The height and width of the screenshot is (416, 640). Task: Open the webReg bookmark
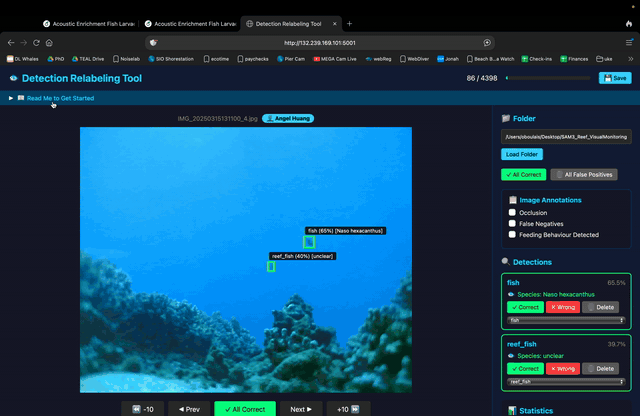[x=378, y=59]
